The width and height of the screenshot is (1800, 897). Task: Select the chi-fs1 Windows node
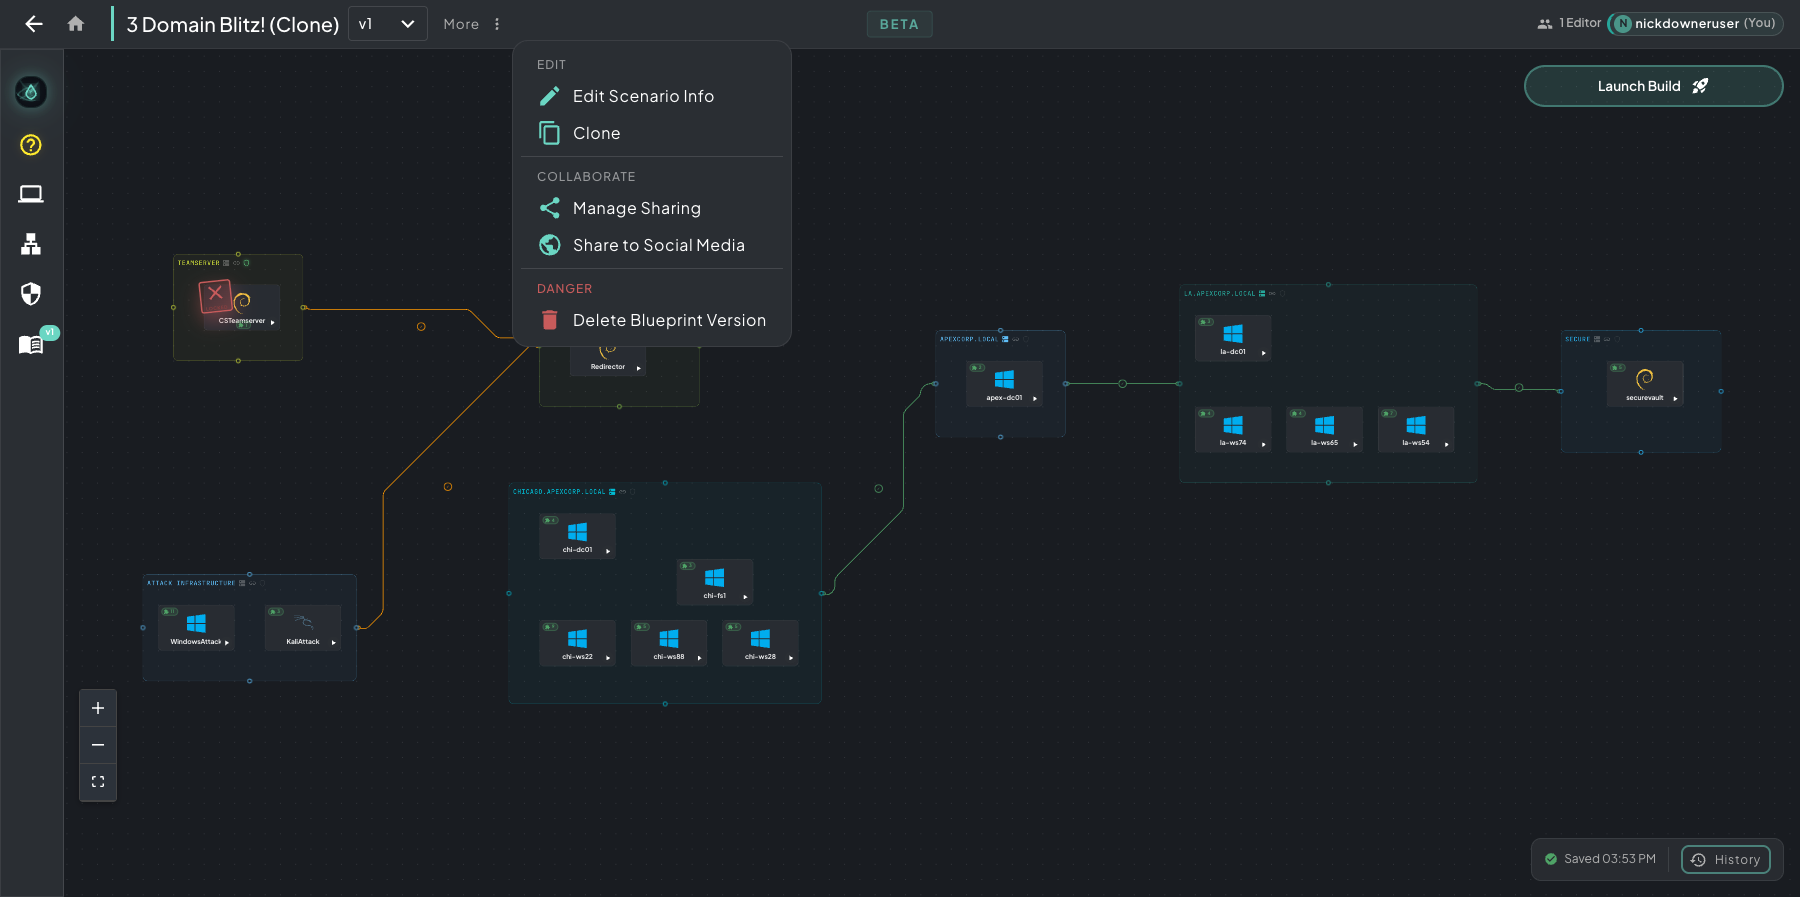coord(714,582)
